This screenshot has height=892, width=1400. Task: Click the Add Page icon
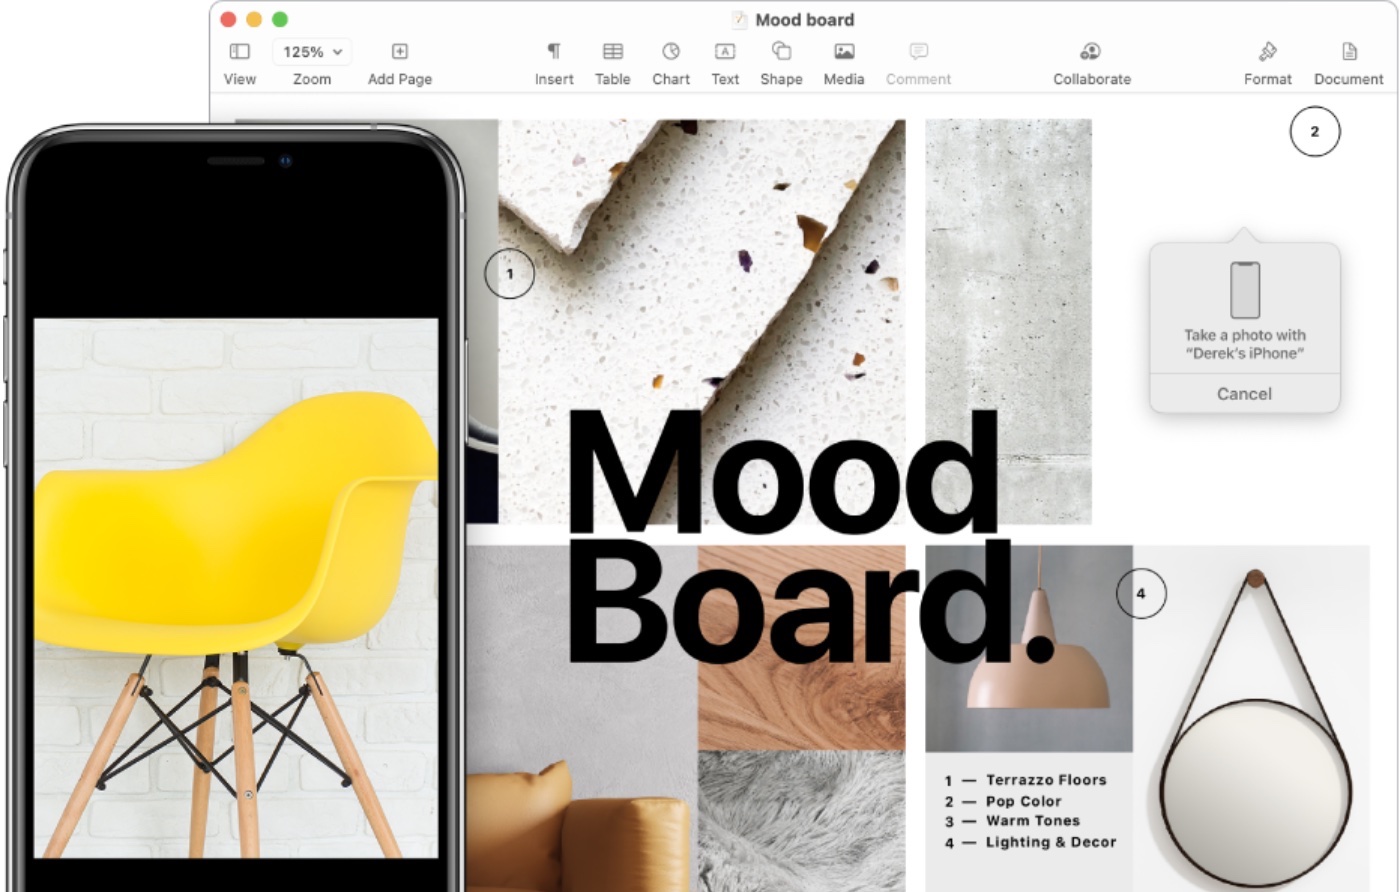(x=399, y=52)
